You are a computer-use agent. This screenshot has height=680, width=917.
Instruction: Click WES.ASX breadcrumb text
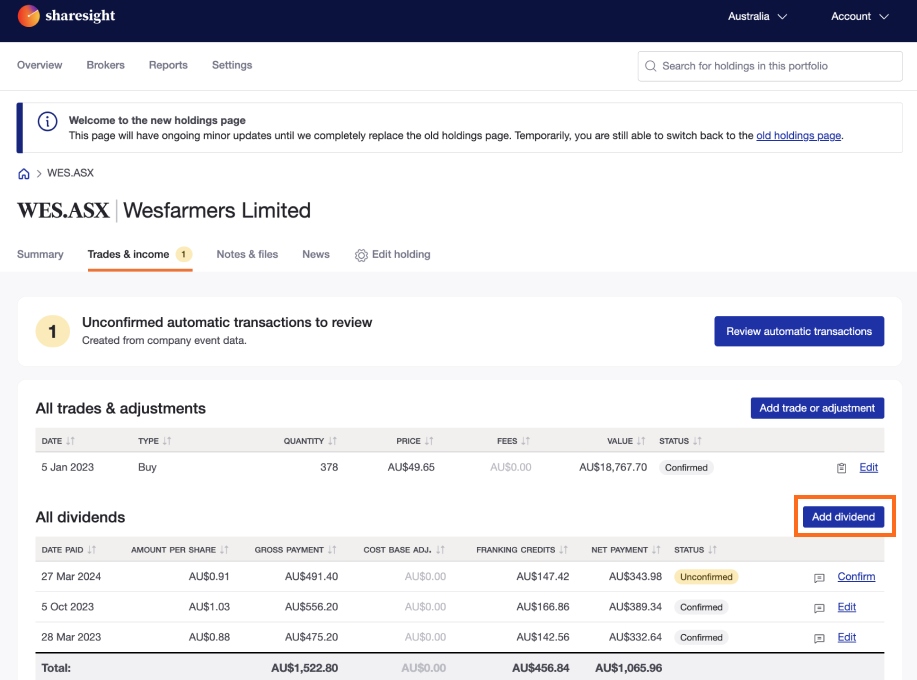pos(70,173)
